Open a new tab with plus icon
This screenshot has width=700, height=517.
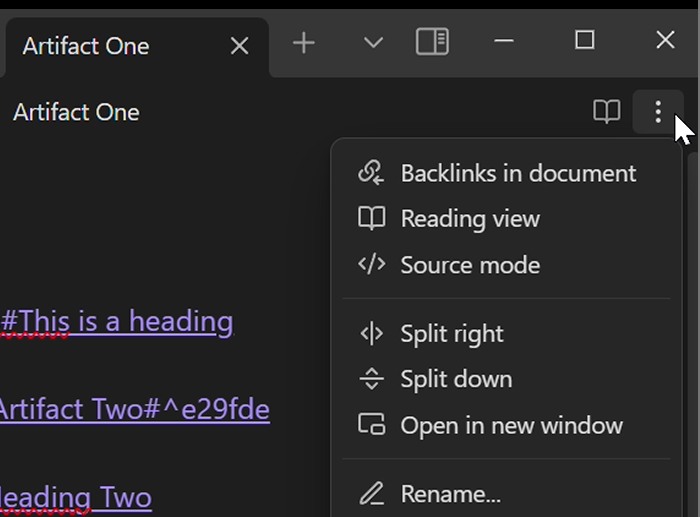(304, 43)
